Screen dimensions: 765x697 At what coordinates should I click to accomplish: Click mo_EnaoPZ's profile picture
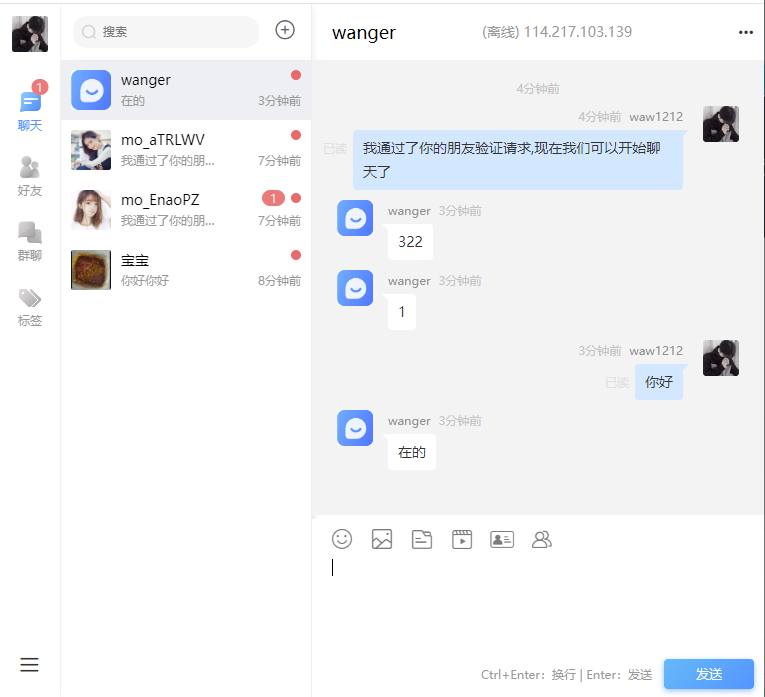point(91,210)
